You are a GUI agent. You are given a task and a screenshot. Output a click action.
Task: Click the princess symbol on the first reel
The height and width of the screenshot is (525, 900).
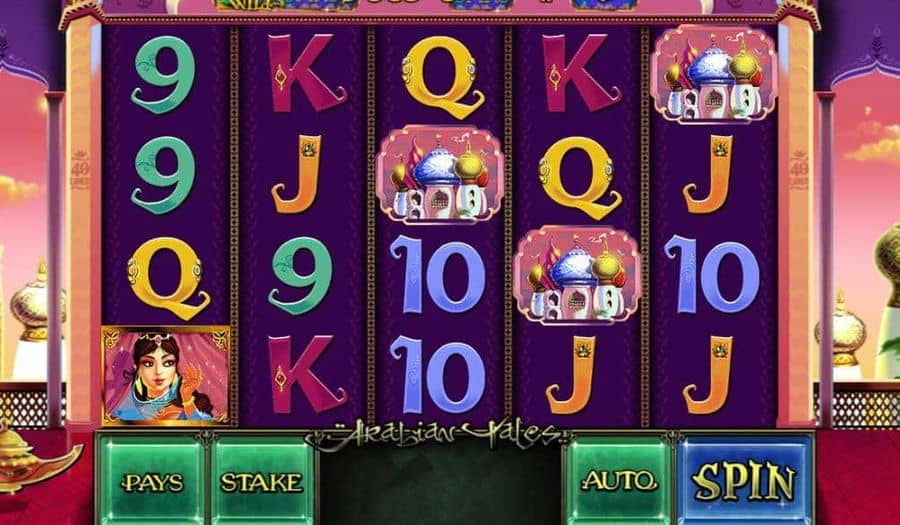tap(166, 376)
